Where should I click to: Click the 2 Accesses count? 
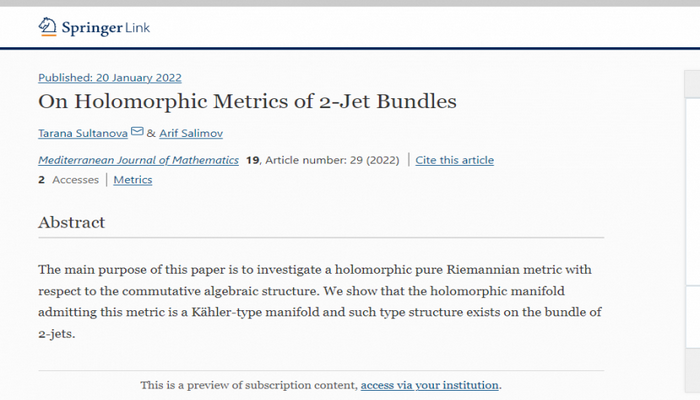[68, 180]
